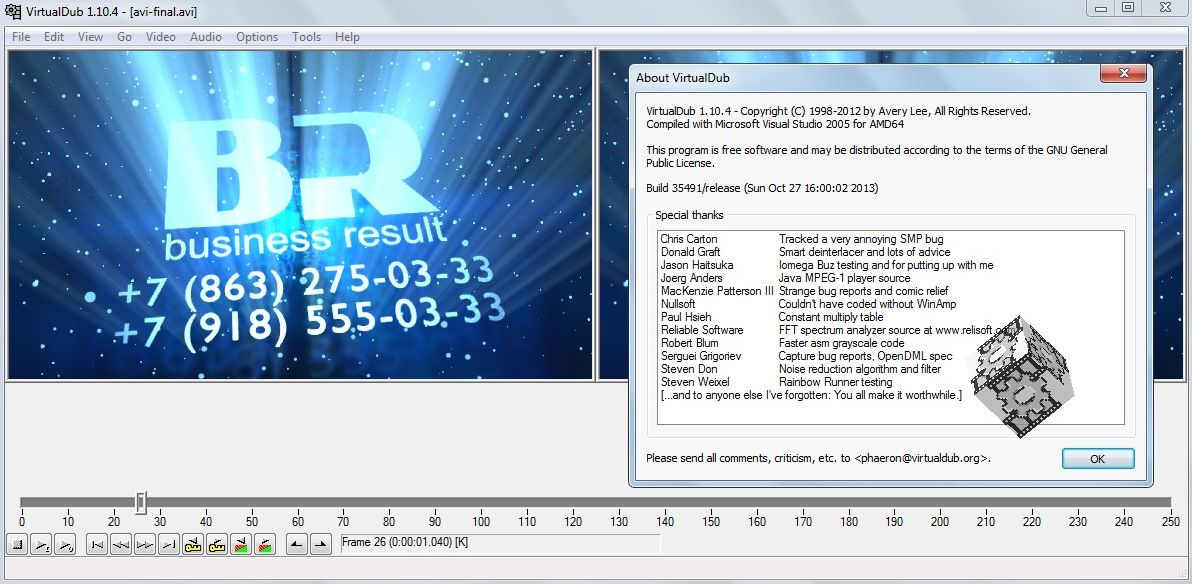
Task: Open the Tools menu
Action: pos(306,36)
